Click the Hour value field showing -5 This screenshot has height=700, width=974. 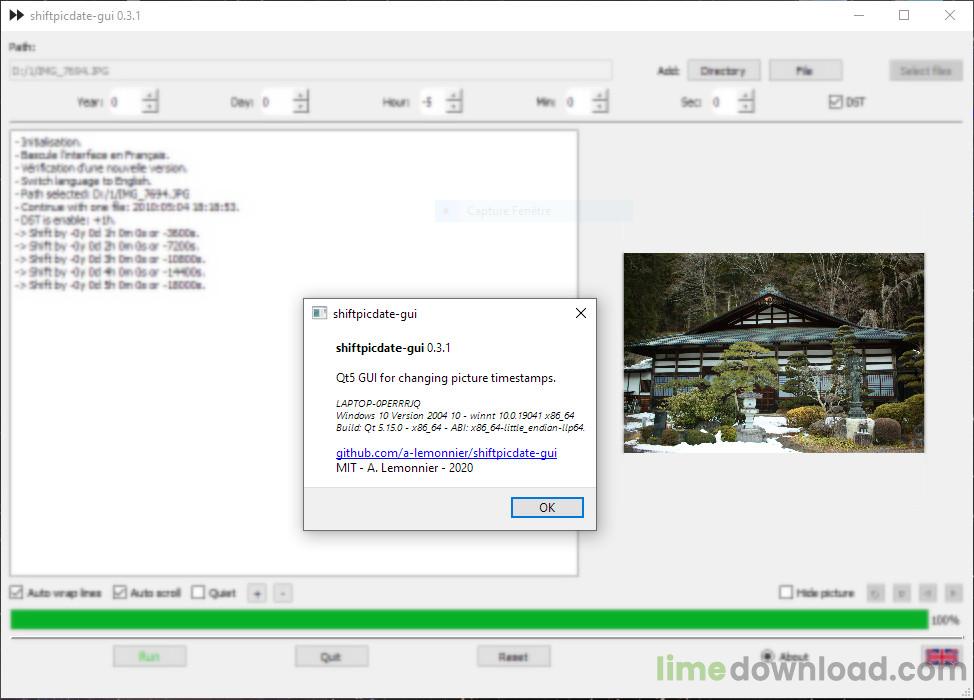432,102
